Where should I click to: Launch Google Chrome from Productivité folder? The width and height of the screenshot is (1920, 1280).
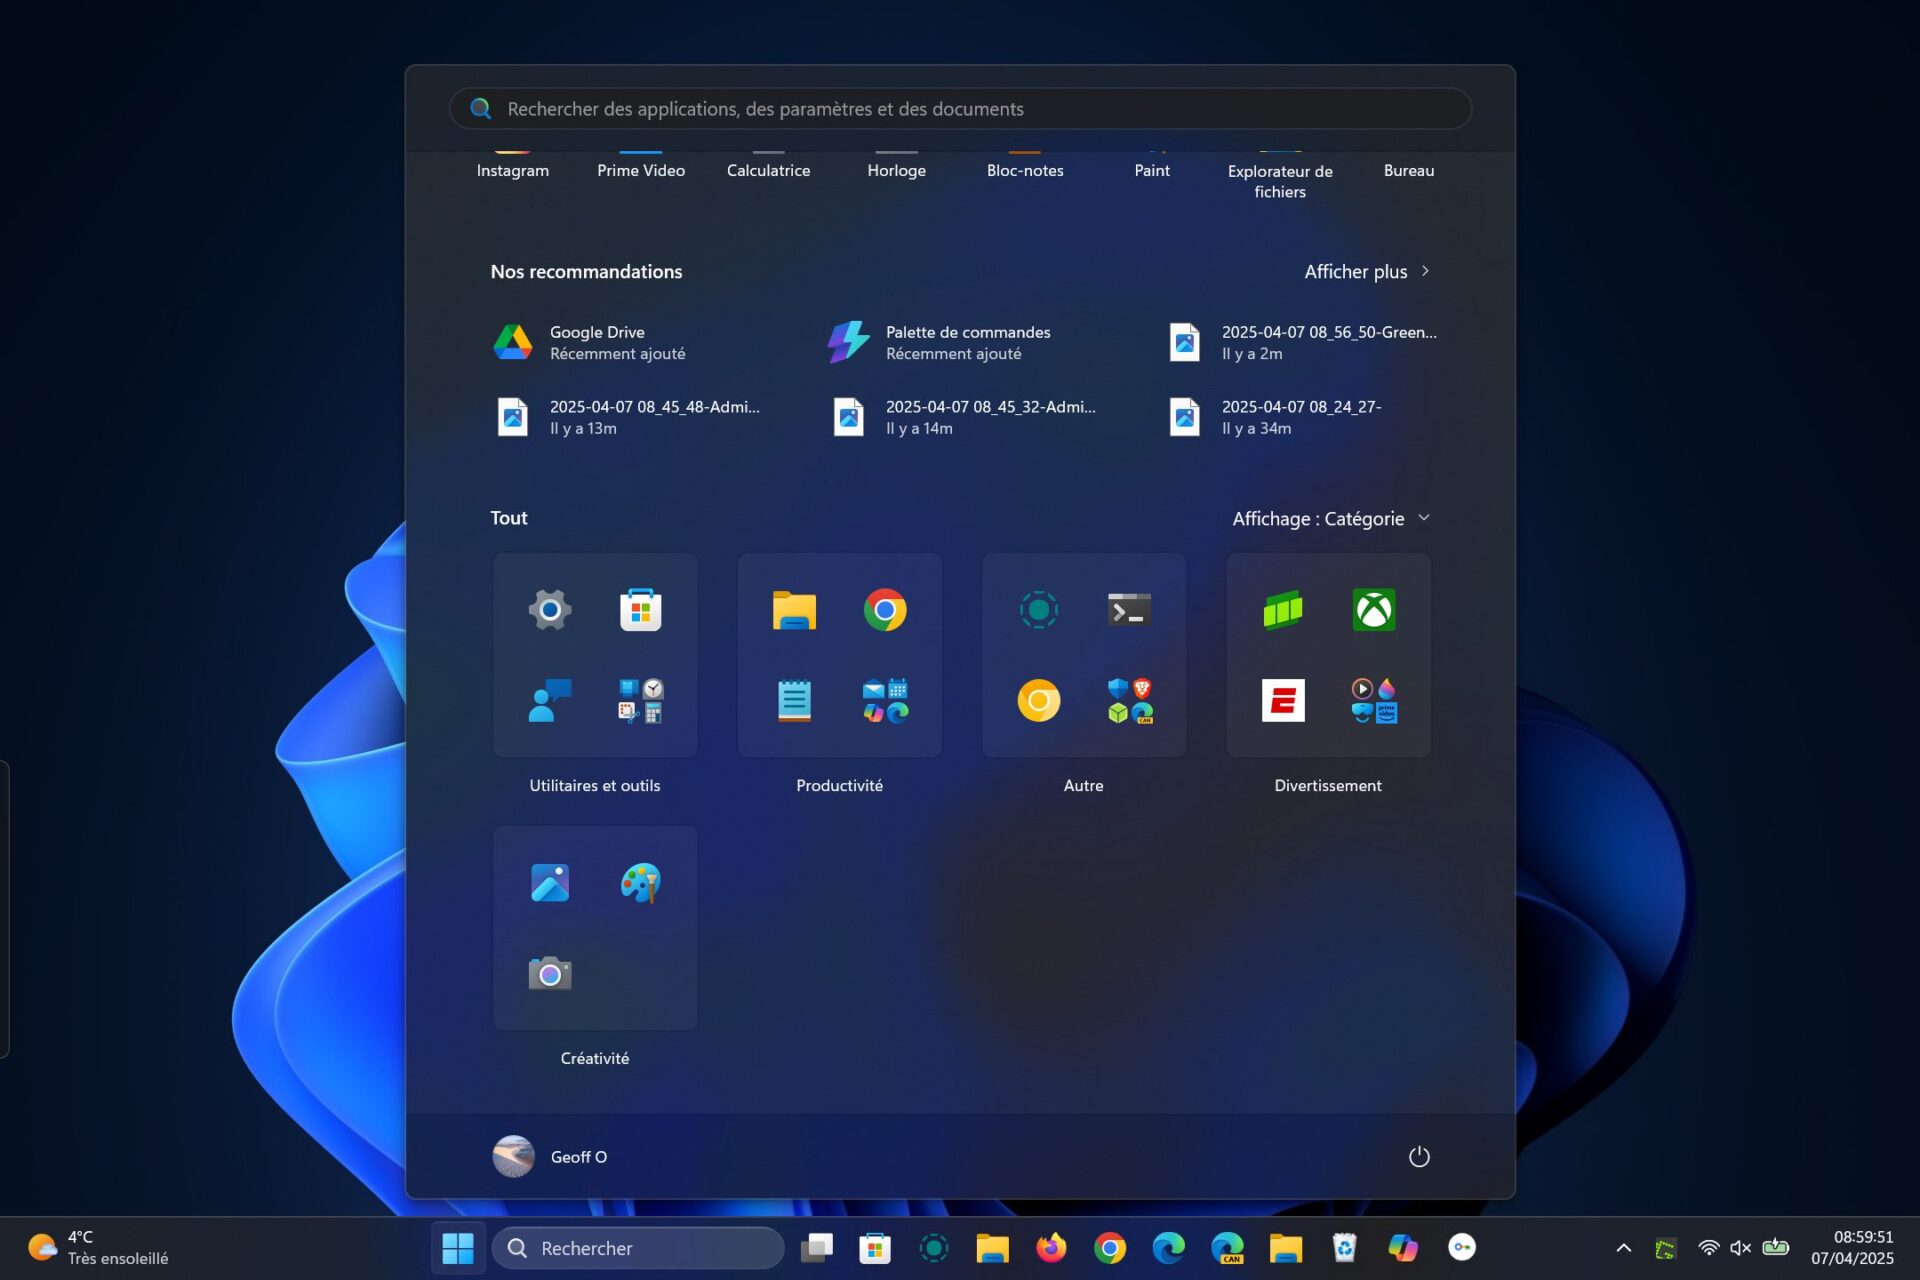884,609
